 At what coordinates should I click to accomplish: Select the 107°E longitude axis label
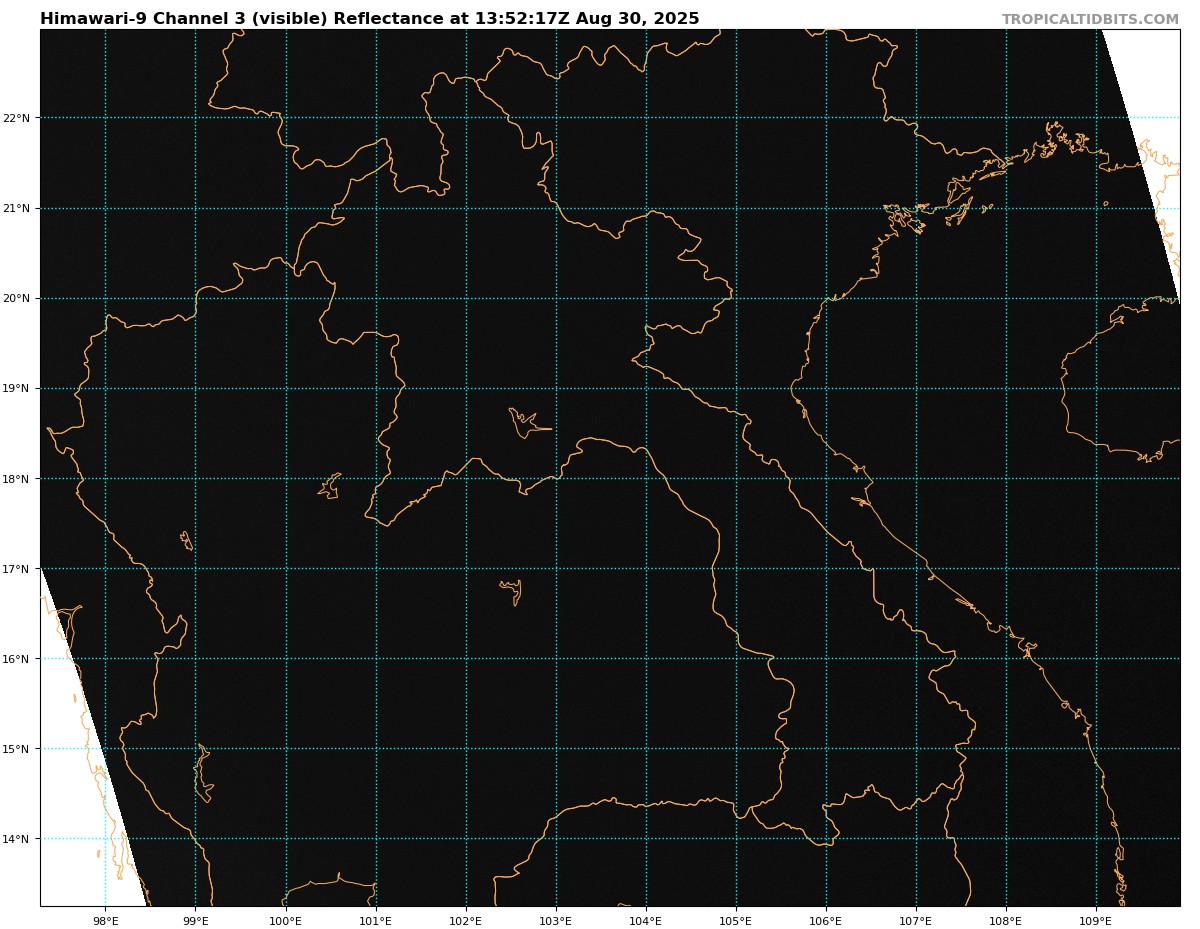click(916, 921)
